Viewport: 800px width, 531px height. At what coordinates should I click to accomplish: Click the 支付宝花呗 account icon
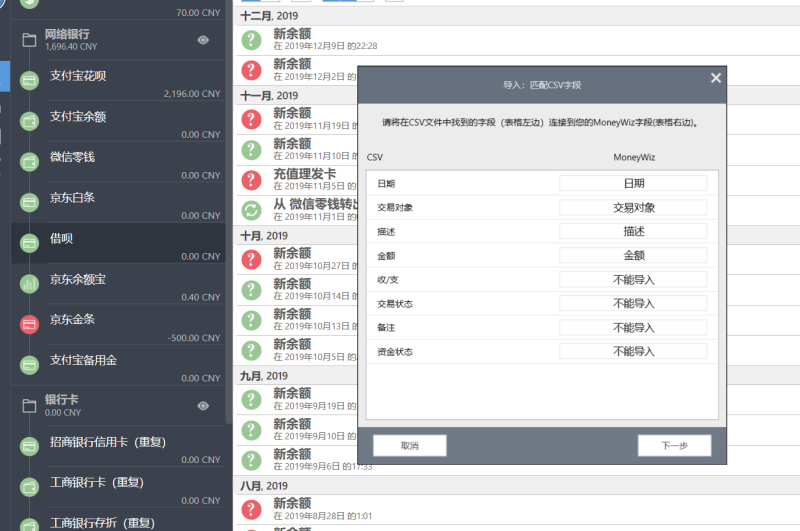(29, 81)
